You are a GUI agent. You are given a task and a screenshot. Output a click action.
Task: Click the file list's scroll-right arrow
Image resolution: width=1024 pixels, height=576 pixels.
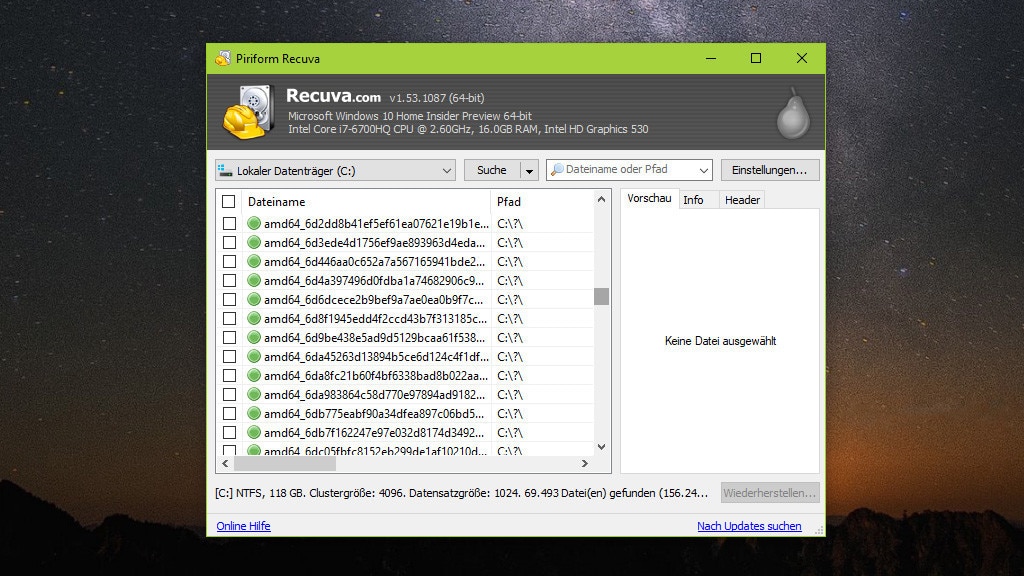585,464
